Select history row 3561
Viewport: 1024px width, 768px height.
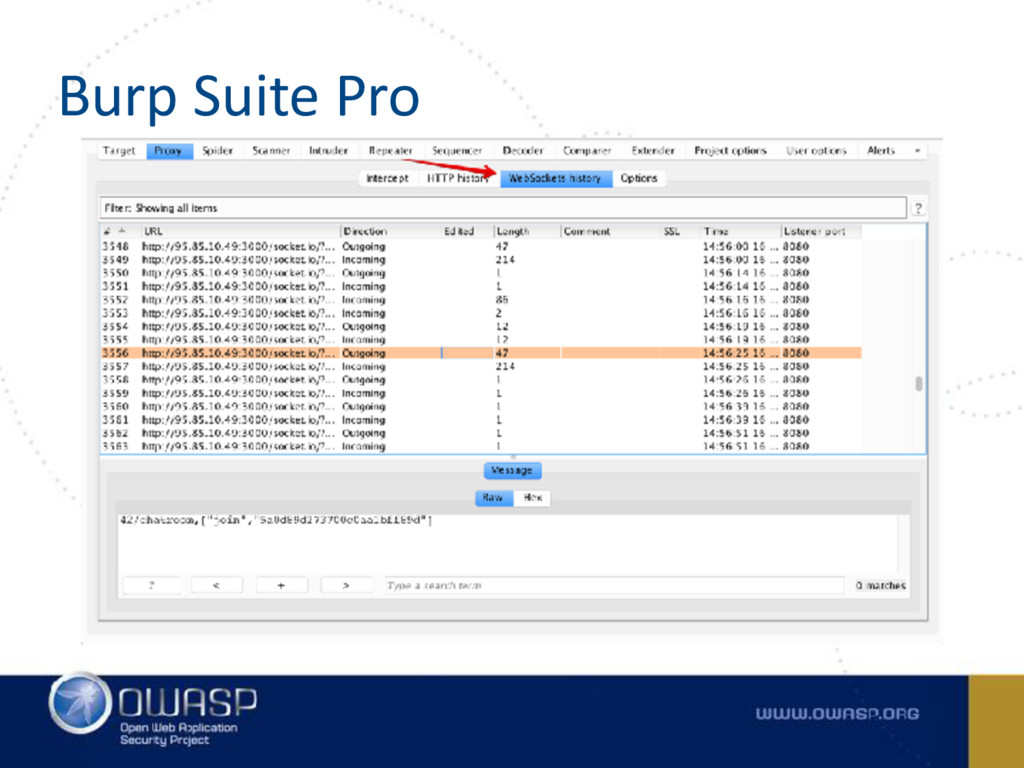pos(481,420)
